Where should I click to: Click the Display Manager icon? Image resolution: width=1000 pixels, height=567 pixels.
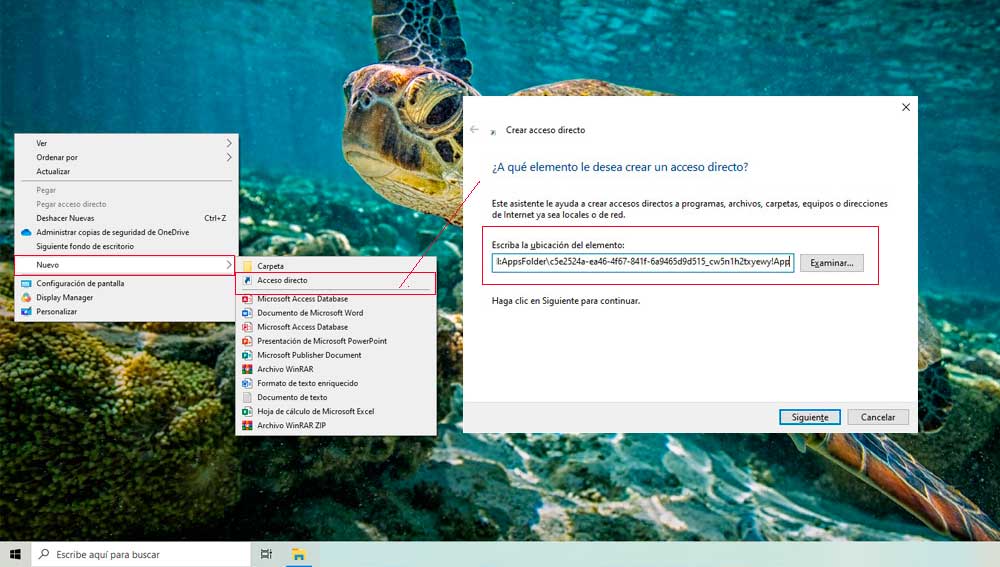point(26,297)
